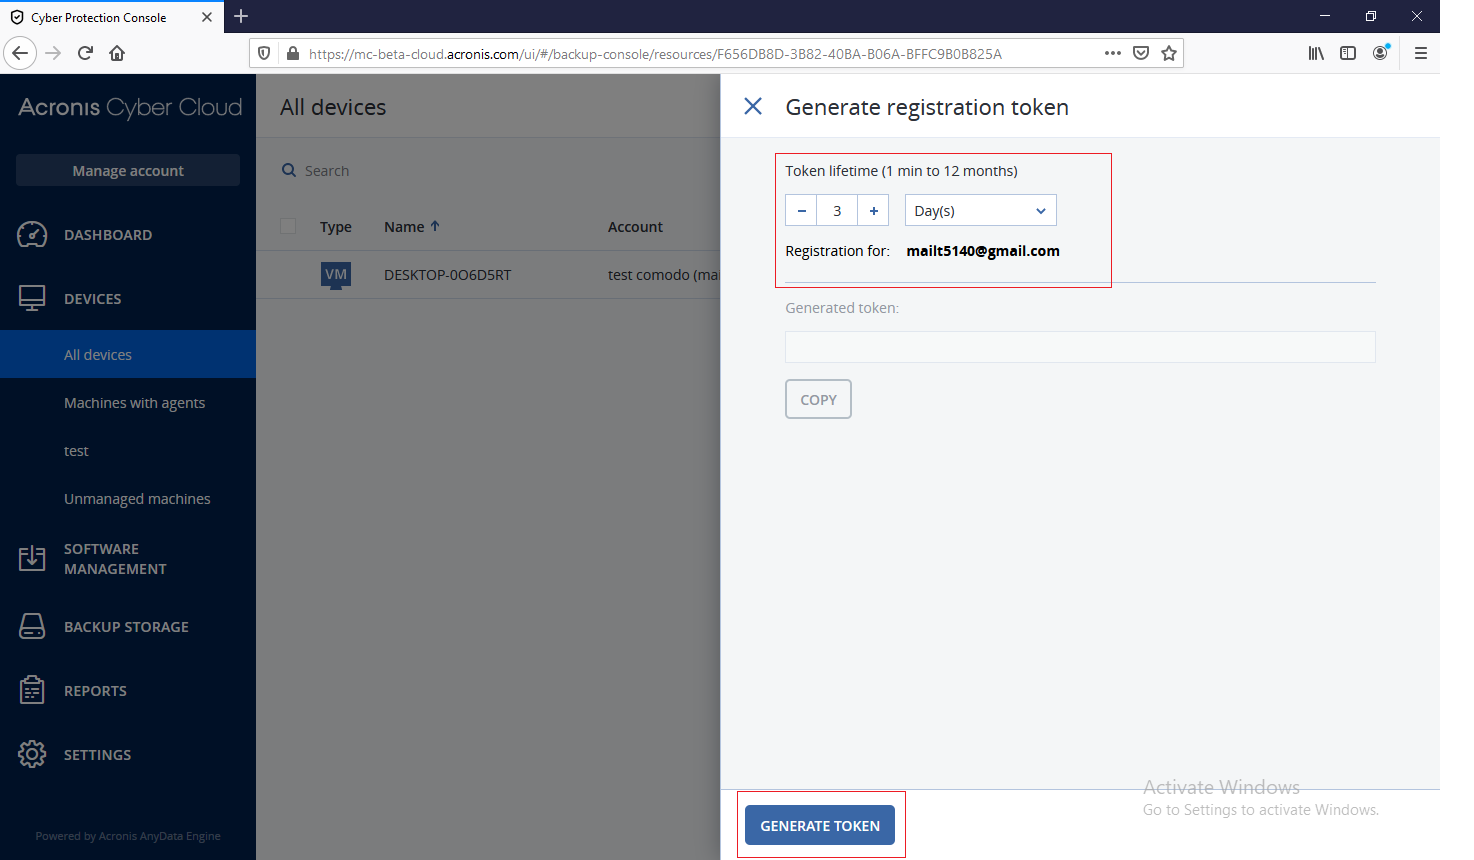This screenshot has width=1474, height=860.
Task: Toggle the select-all devices checkbox
Action: tap(288, 226)
